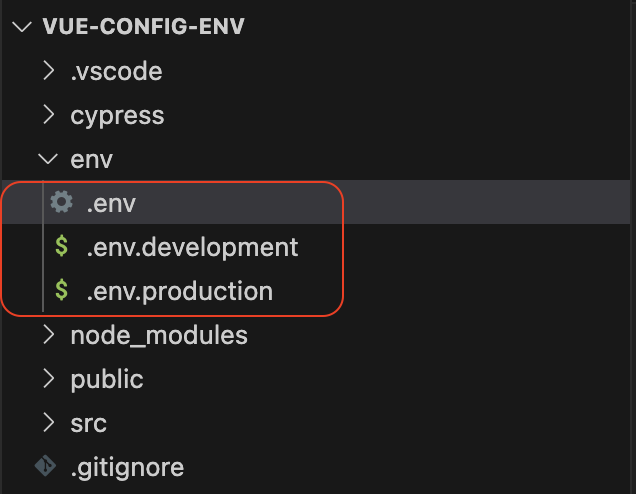Select the cypress folder name
This screenshot has width=636, height=494.
click(117, 115)
